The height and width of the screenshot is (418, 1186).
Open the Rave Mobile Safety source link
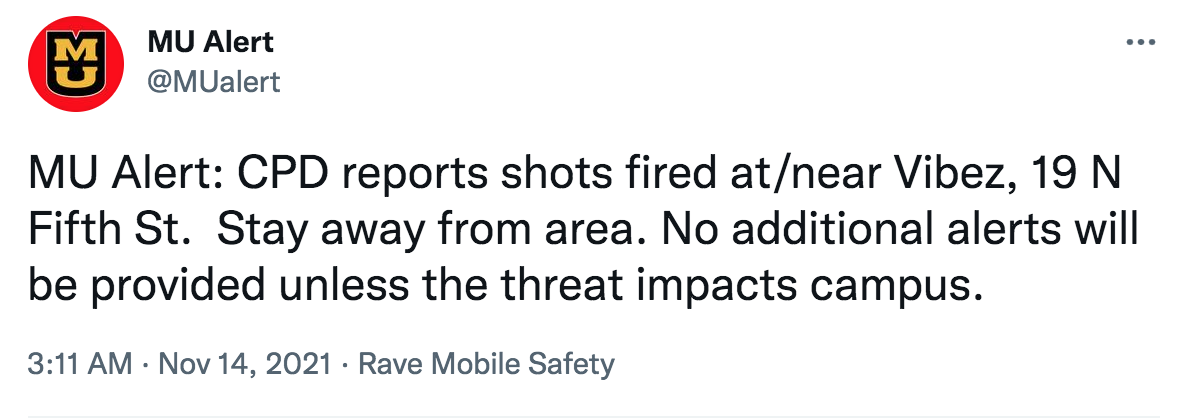pyautogui.click(x=486, y=365)
